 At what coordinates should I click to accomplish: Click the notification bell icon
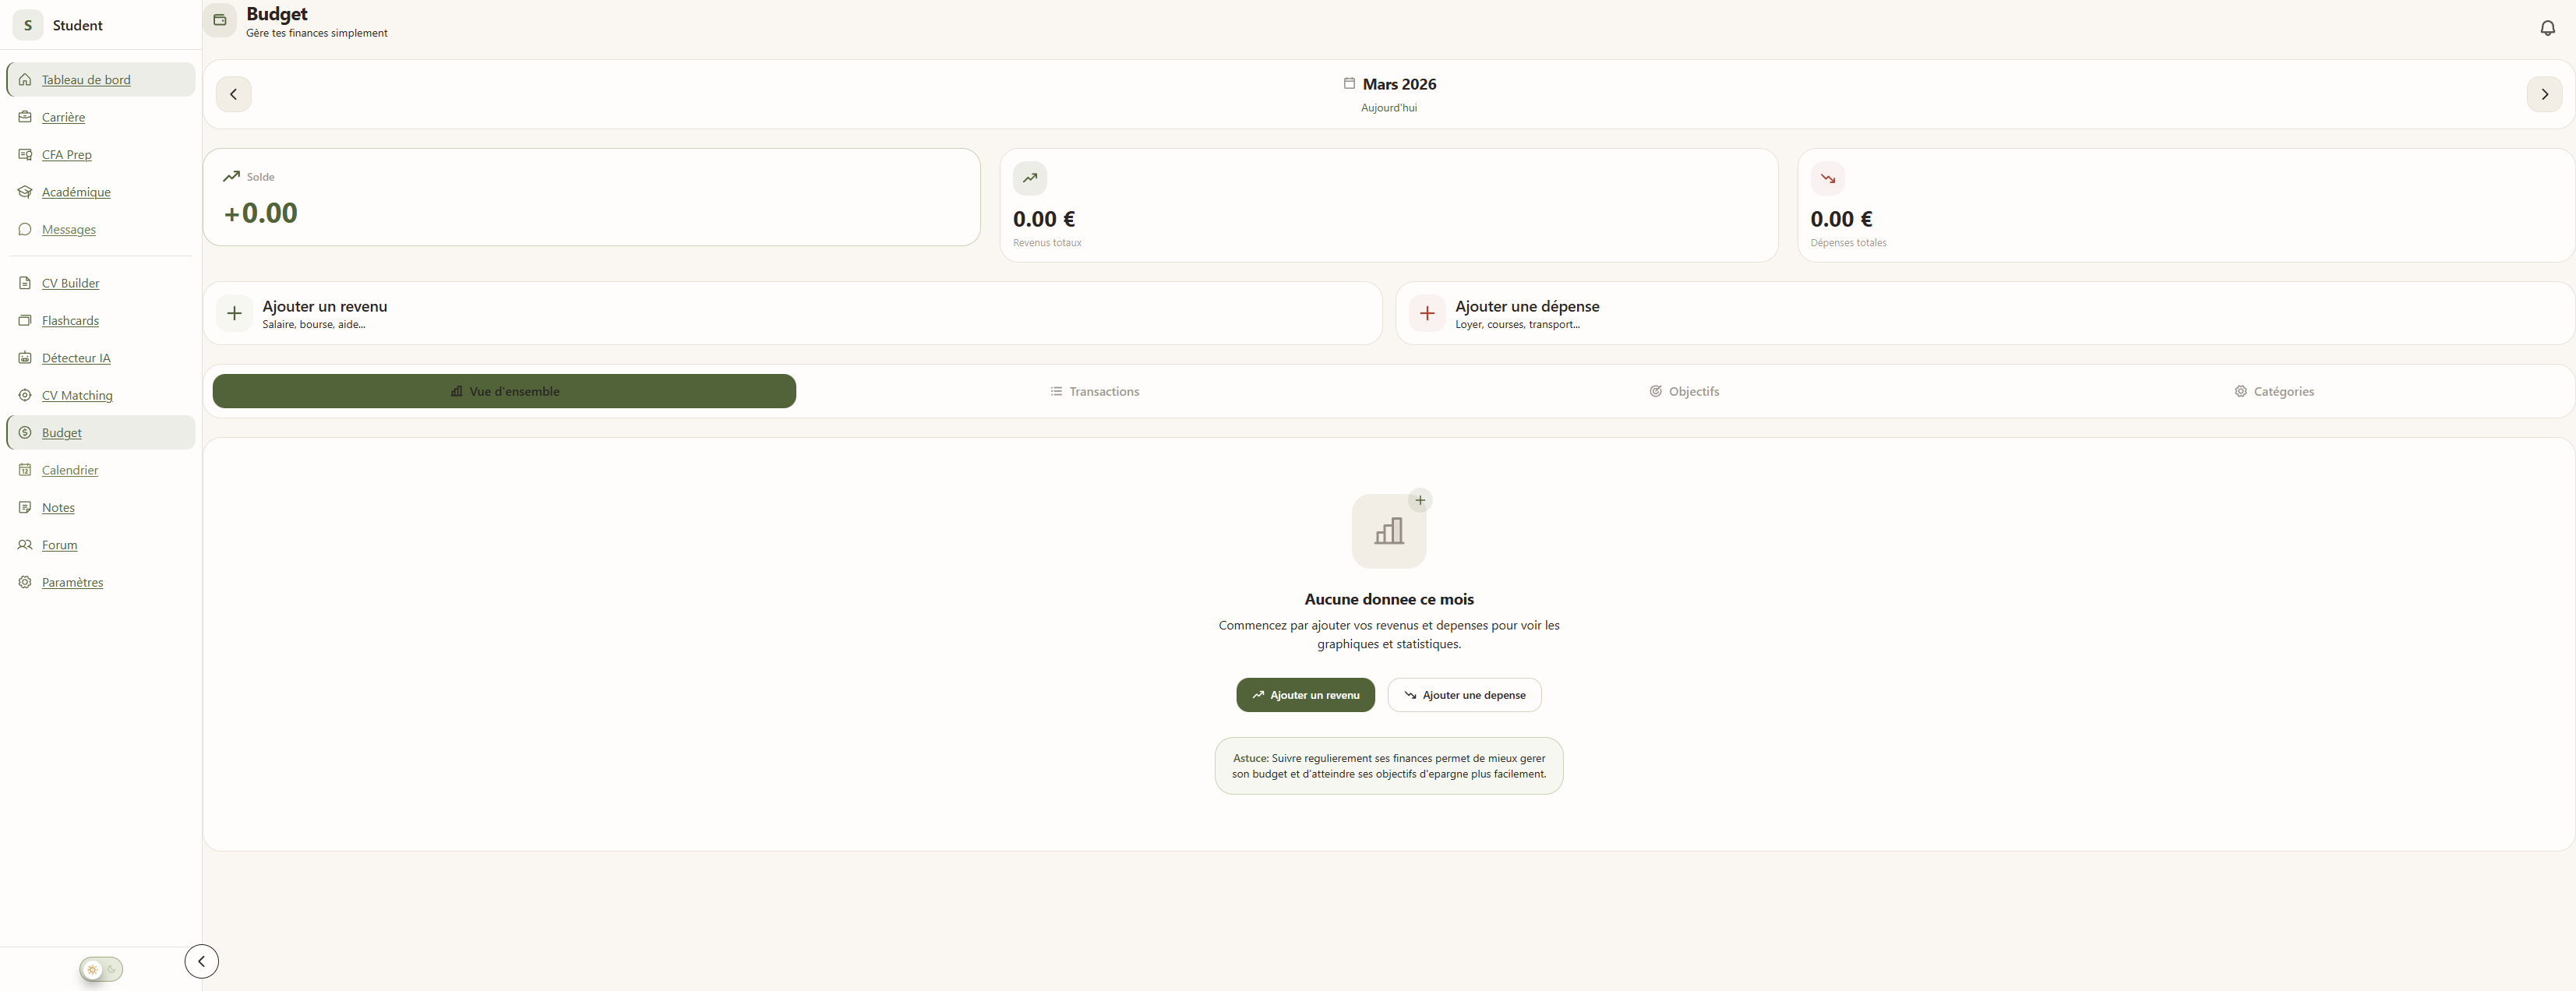(x=2547, y=28)
